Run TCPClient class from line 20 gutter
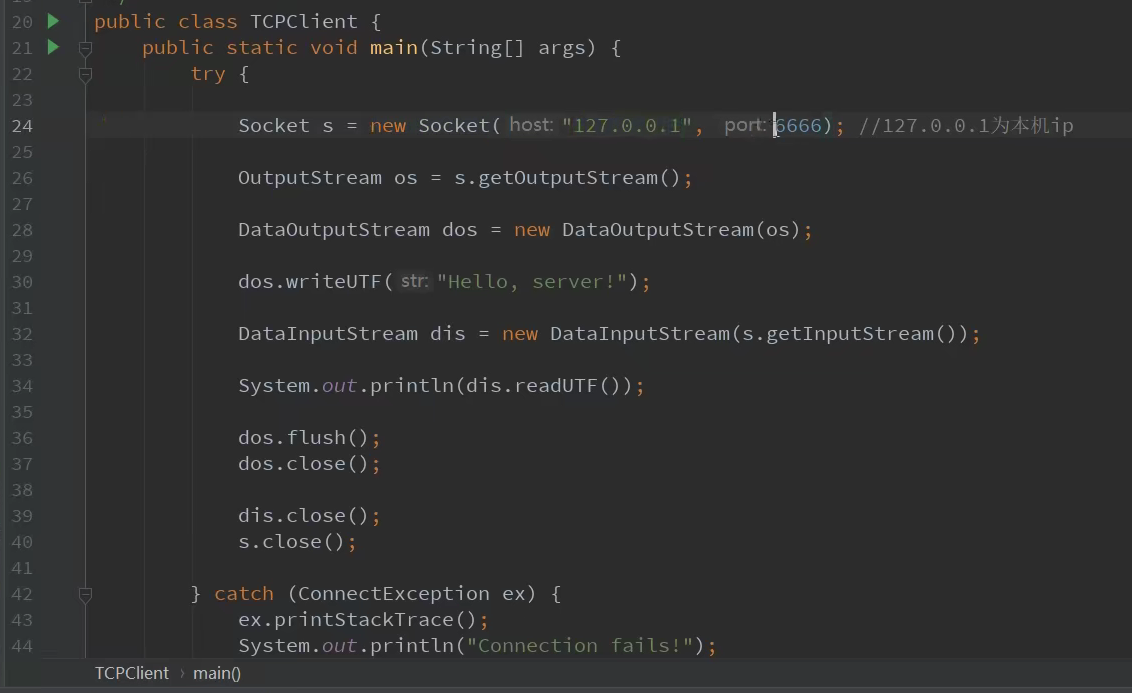 coord(53,21)
